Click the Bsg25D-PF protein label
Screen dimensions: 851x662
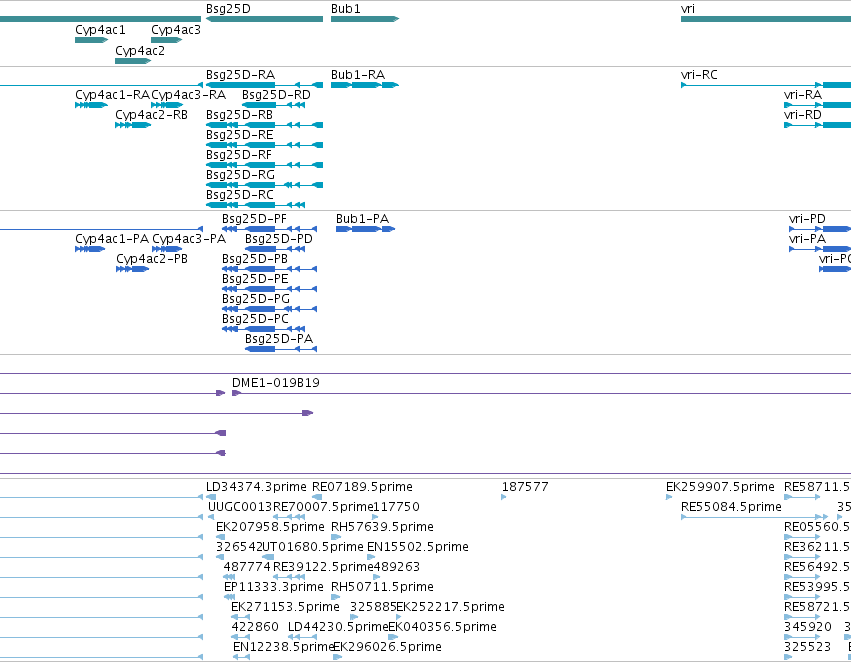click(x=254, y=219)
